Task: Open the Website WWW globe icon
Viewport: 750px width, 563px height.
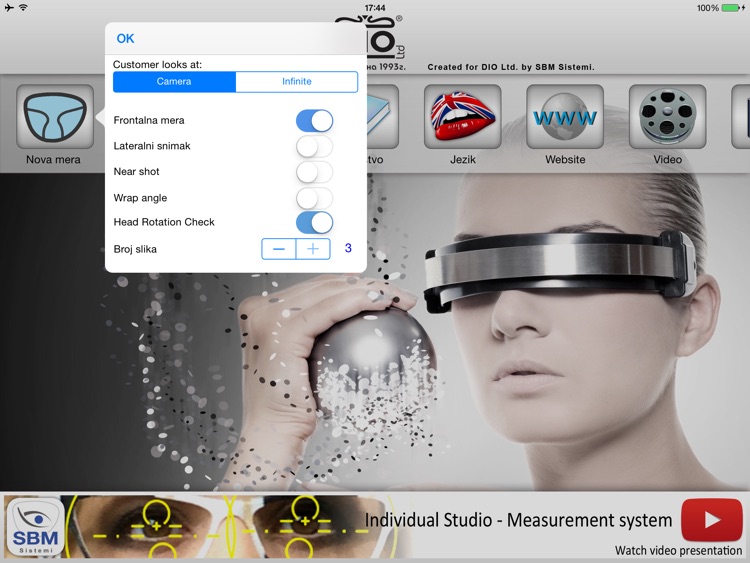Action: [x=565, y=117]
